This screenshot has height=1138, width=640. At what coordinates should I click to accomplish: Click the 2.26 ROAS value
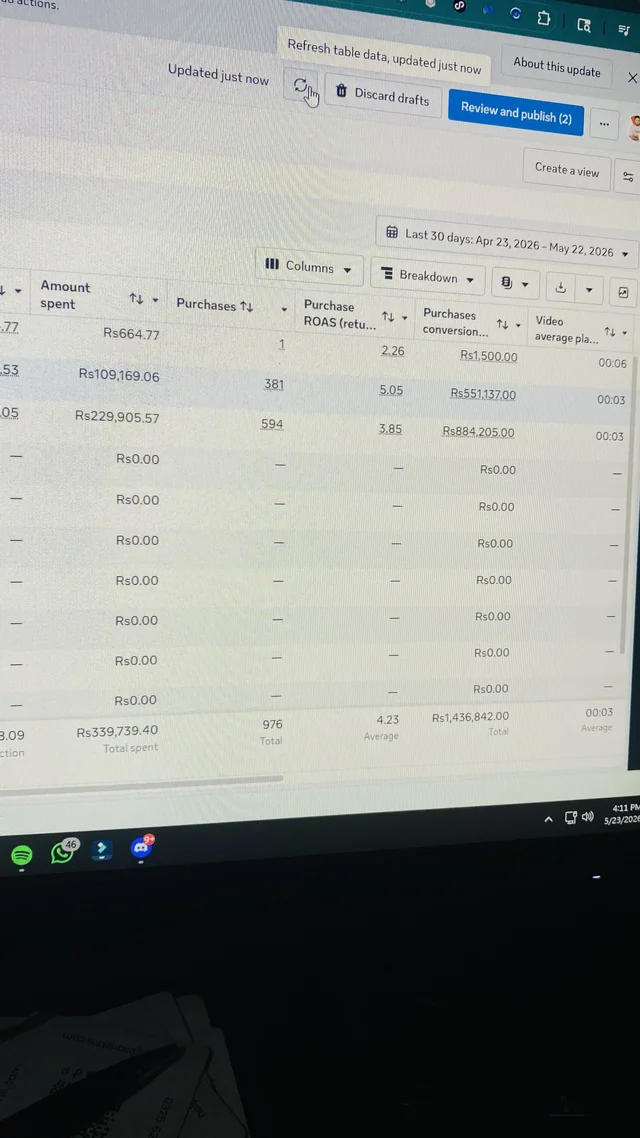[393, 351]
